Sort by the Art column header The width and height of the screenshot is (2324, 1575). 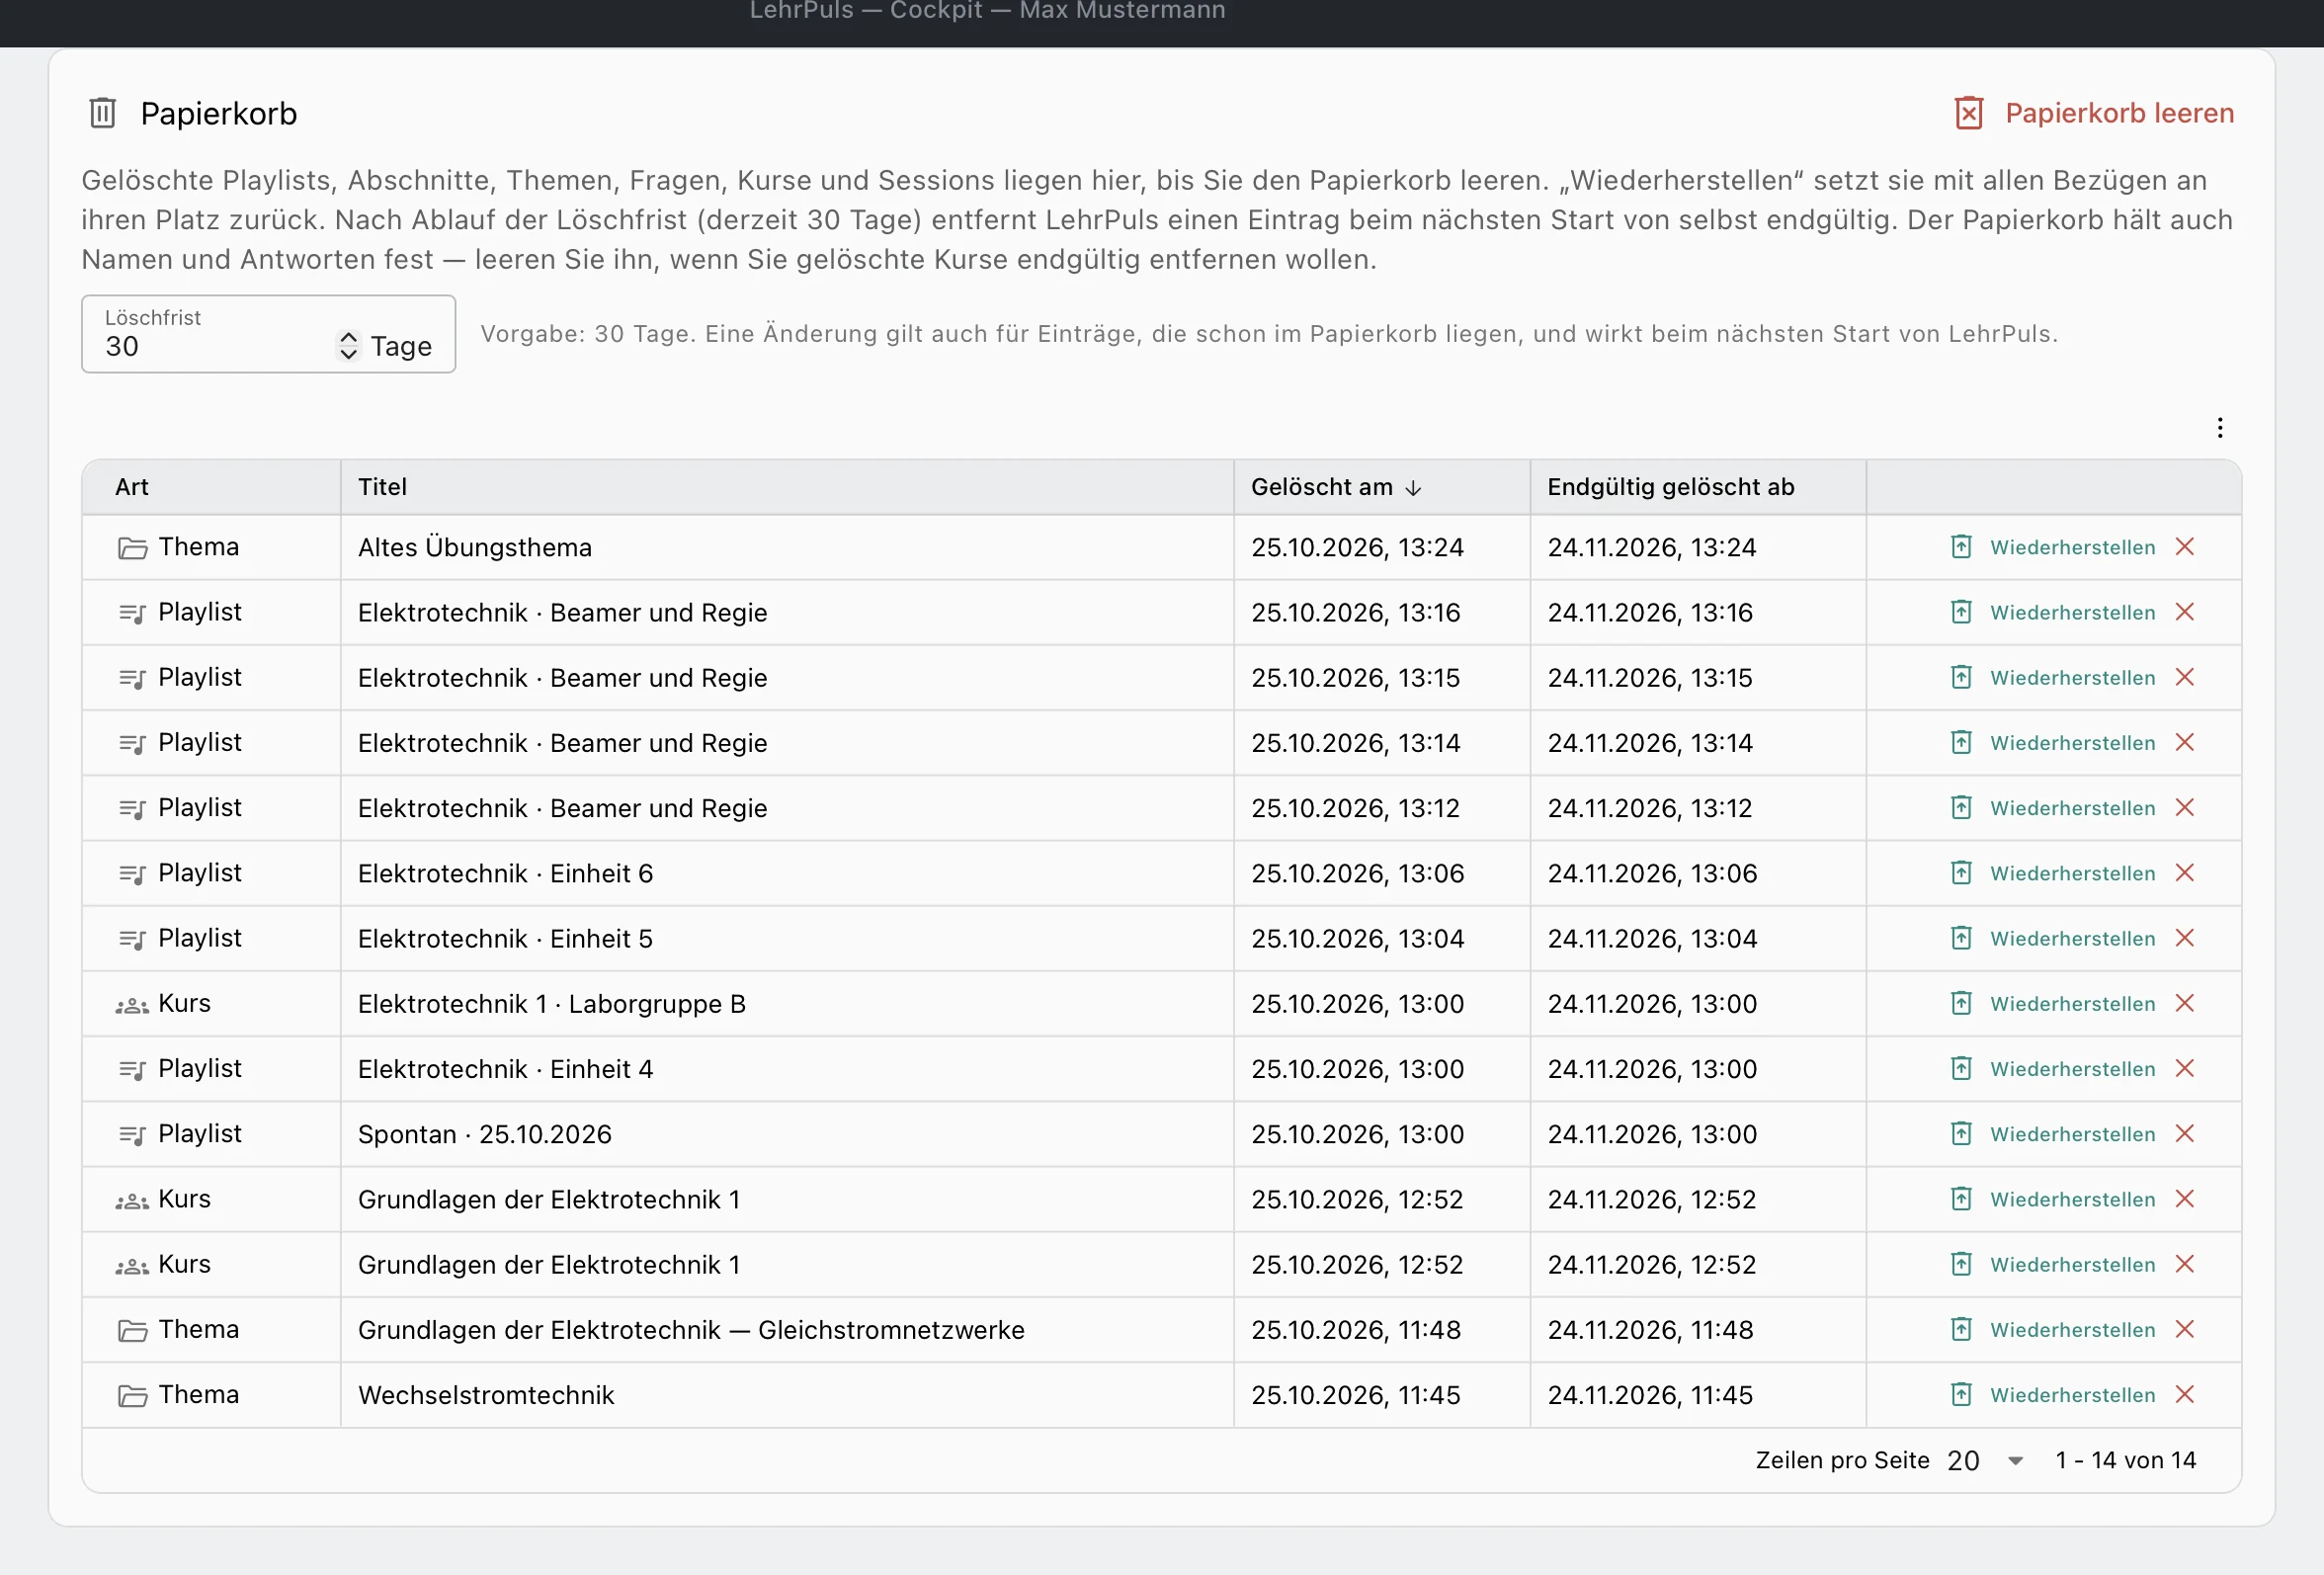pyautogui.click(x=131, y=487)
